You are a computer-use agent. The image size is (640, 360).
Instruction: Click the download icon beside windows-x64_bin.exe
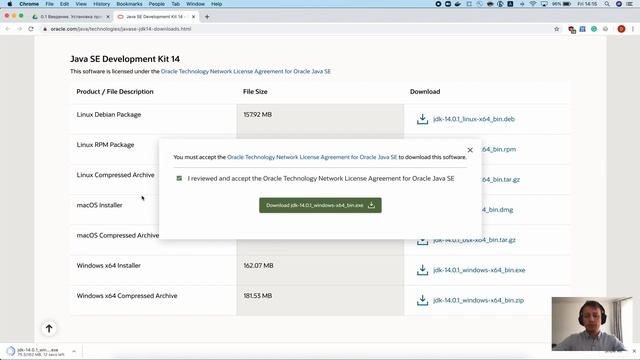(x=422, y=270)
